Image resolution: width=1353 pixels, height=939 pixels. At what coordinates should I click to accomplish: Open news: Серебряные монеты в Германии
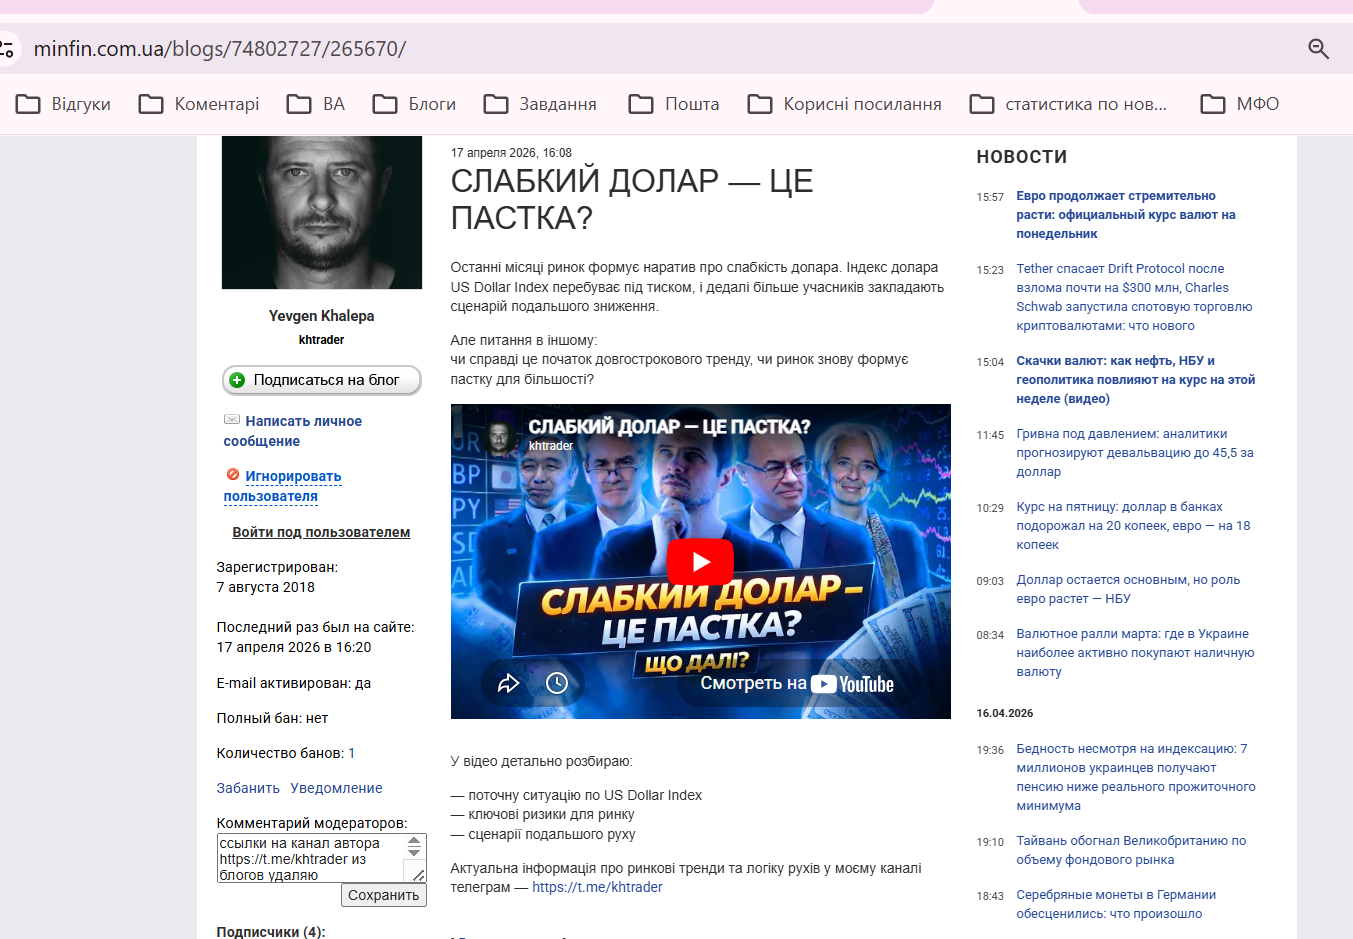point(1116,904)
